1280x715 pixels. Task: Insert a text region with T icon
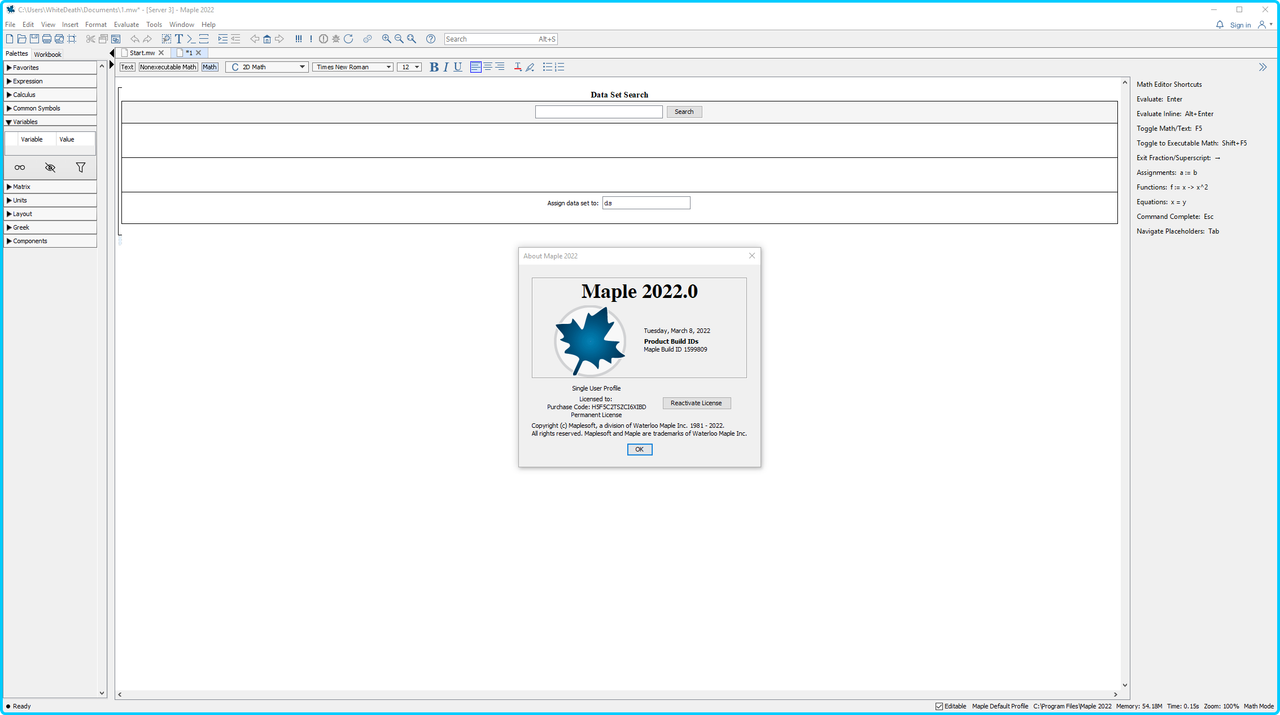(179, 39)
